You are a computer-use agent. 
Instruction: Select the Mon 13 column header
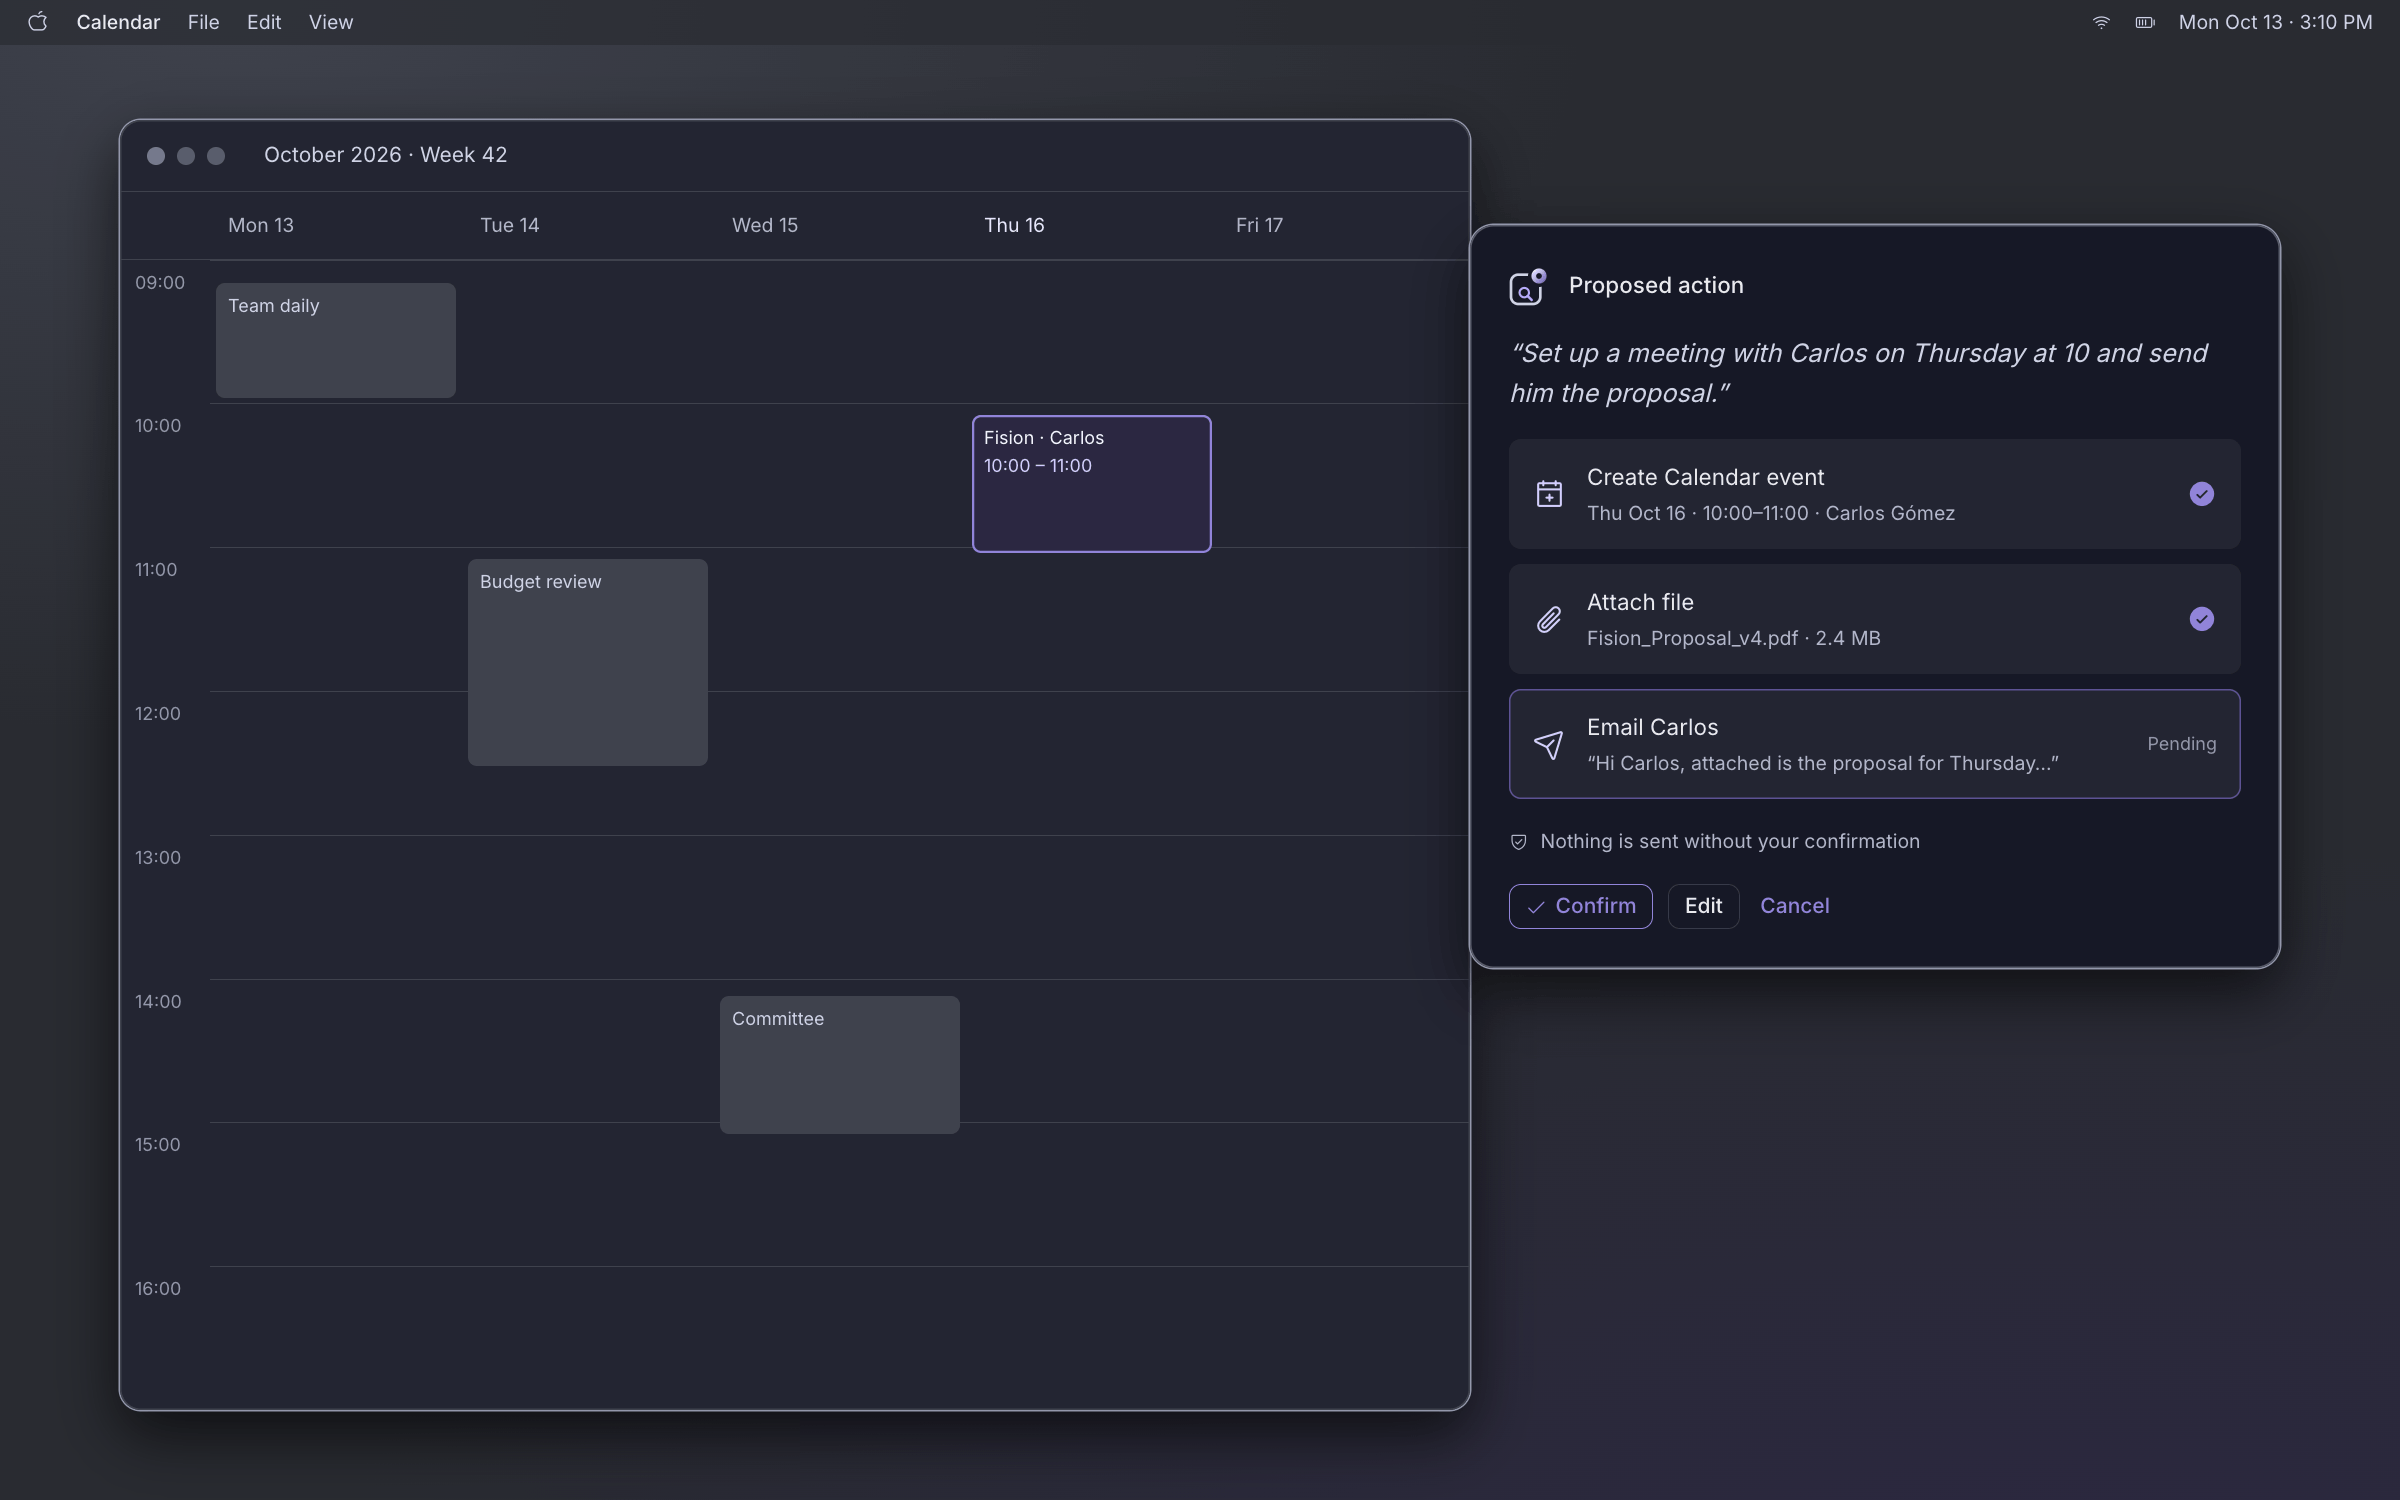[x=261, y=225]
